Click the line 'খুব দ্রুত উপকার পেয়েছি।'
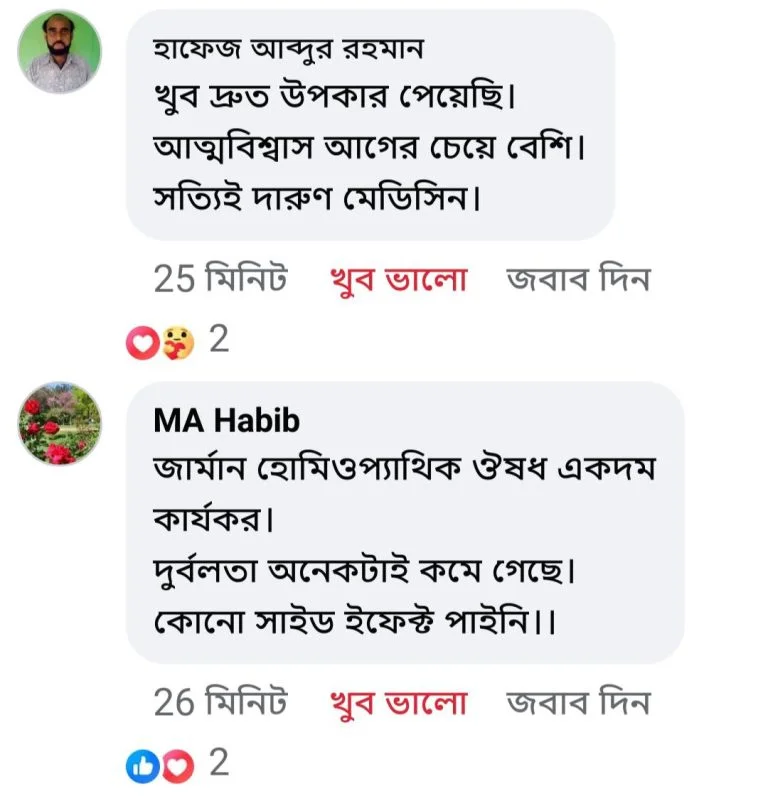 point(342,98)
